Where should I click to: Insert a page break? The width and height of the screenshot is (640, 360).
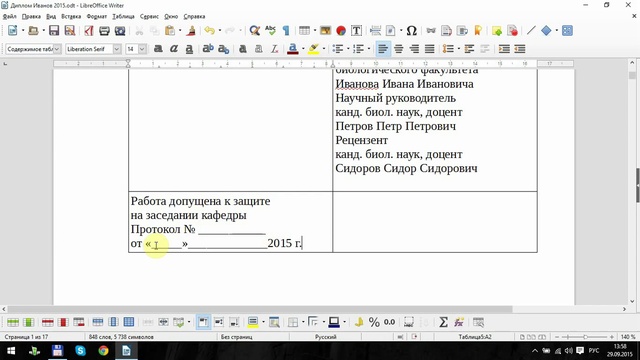(376, 31)
